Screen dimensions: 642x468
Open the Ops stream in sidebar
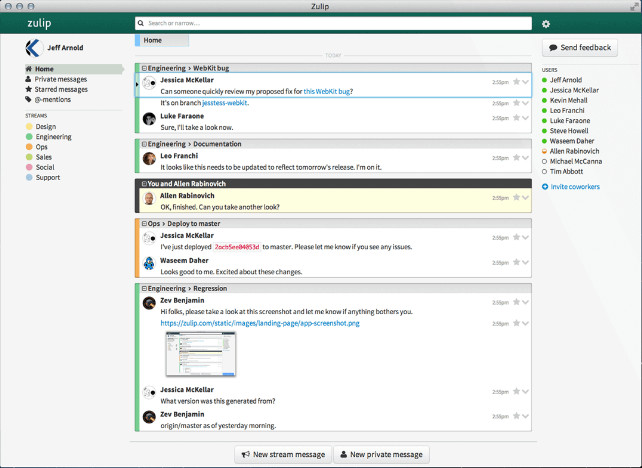(x=41, y=147)
